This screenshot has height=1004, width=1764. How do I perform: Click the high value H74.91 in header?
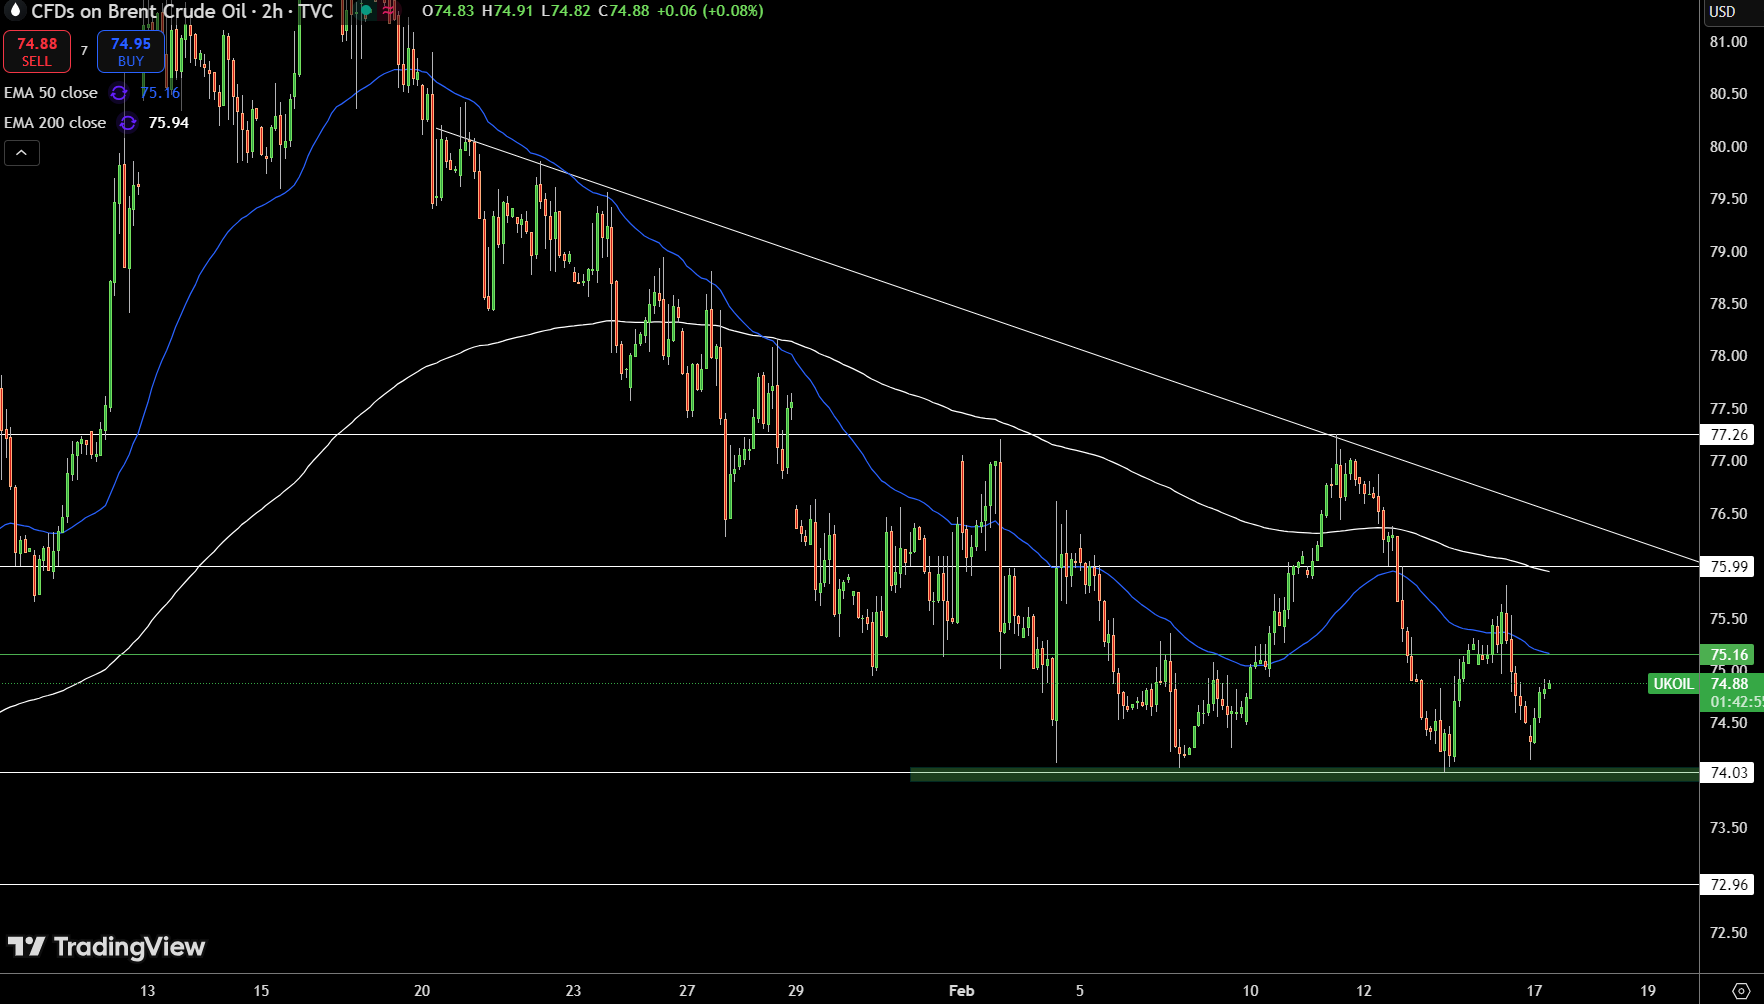[x=507, y=11]
